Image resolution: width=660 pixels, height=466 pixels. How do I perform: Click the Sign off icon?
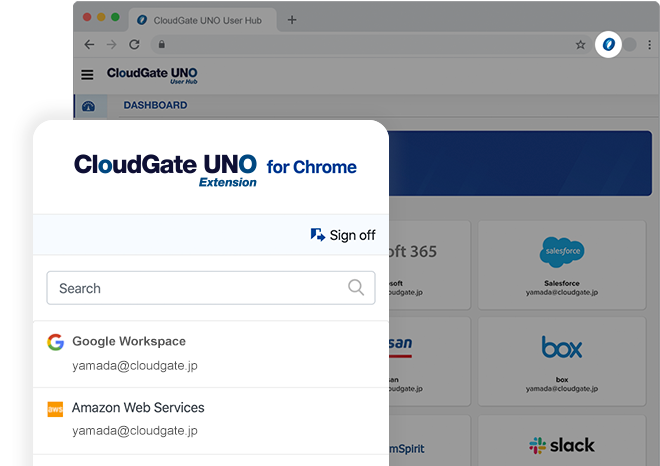click(x=317, y=235)
